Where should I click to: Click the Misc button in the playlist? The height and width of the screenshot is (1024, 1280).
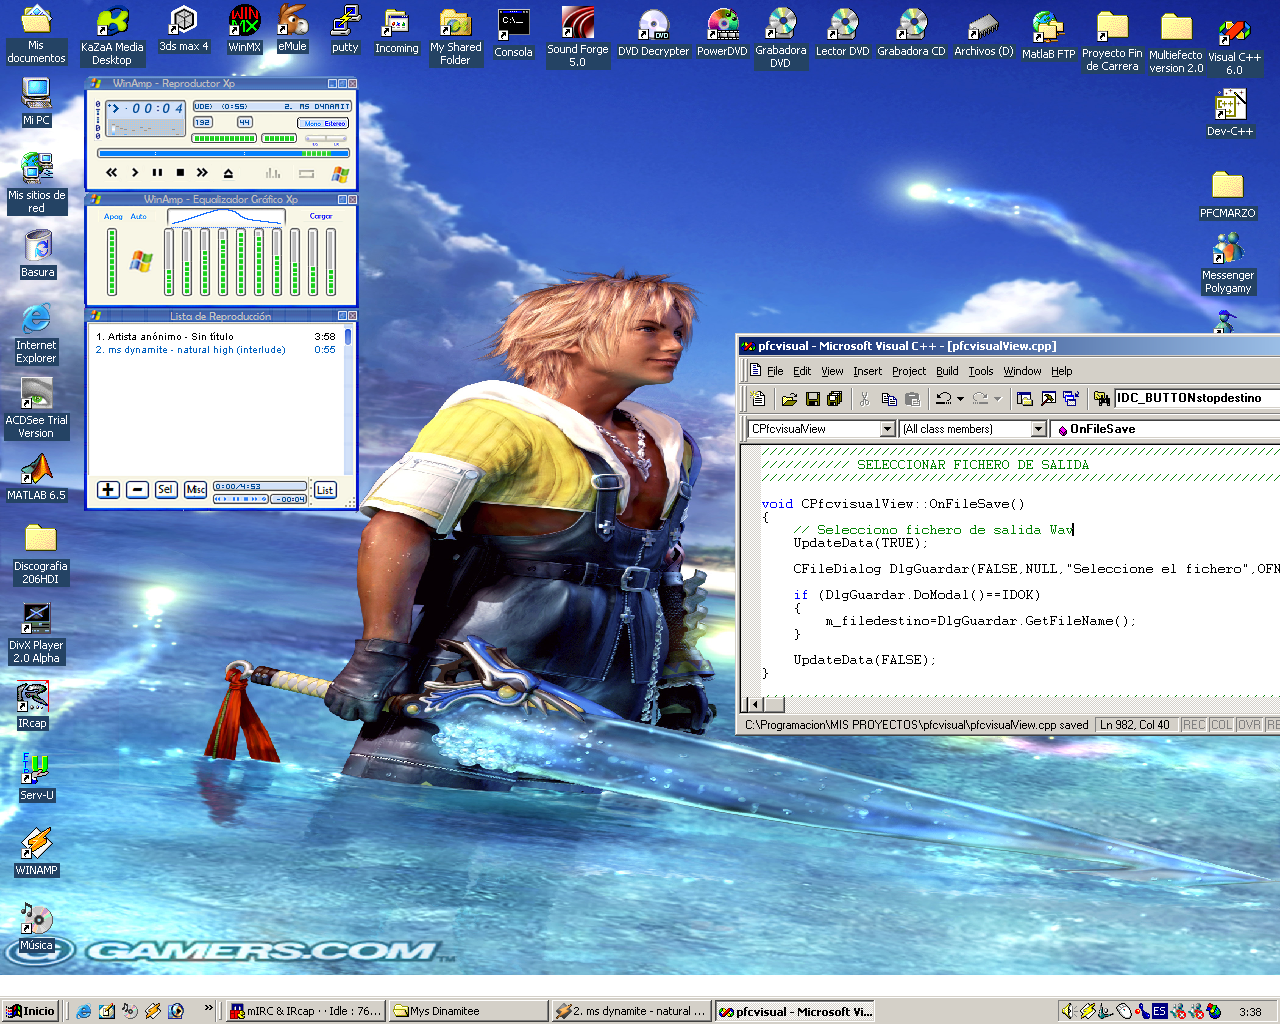pyautogui.click(x=195, y=489)
